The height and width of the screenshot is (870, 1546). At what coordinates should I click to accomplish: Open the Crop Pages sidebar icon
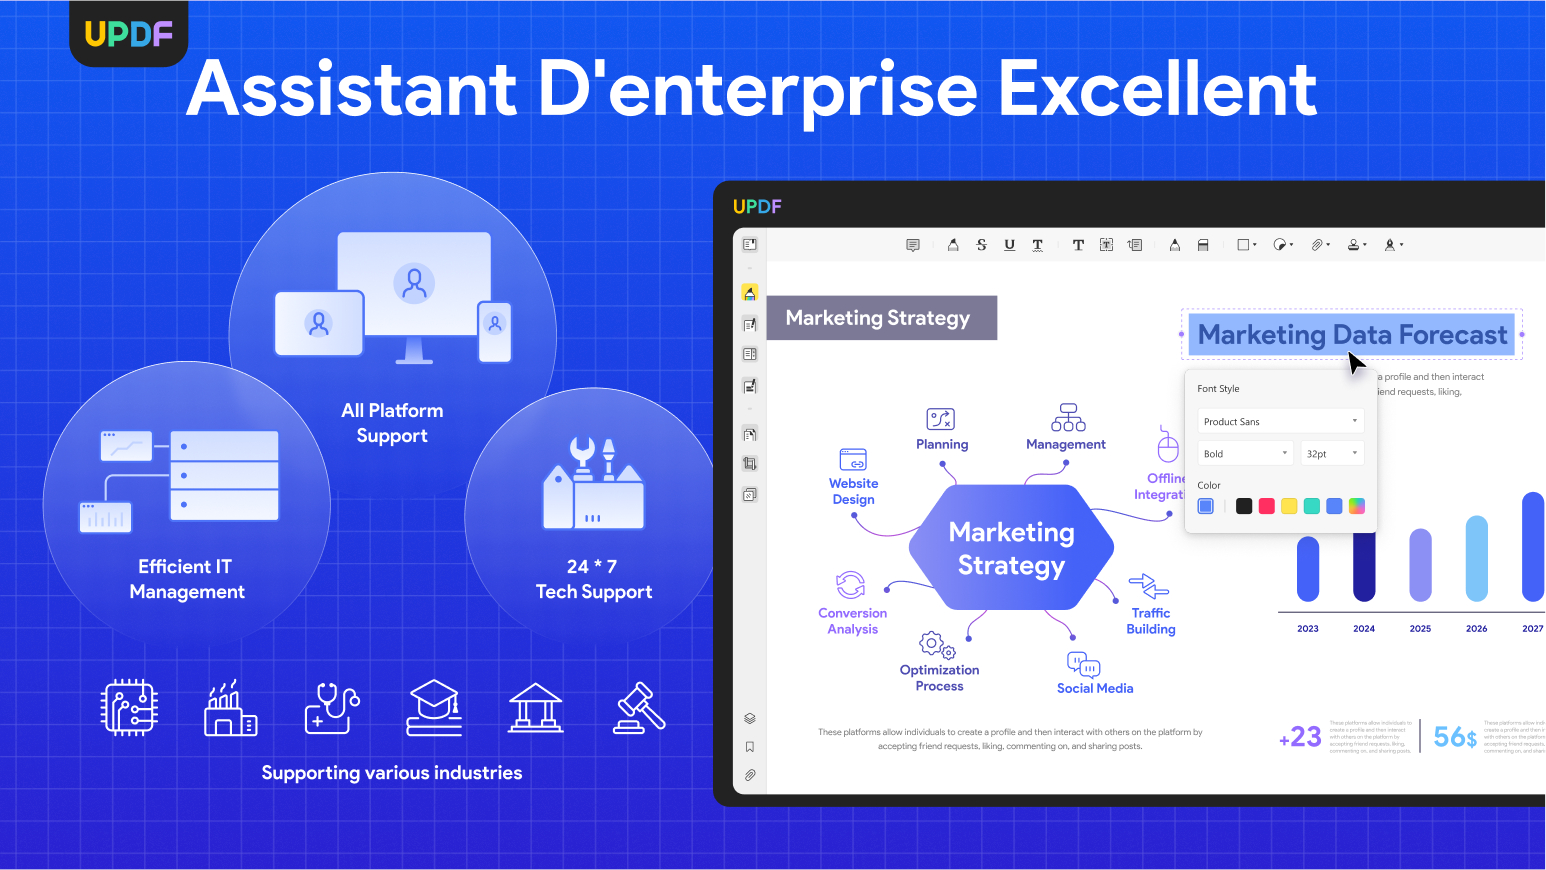click(x=750, y=464)
